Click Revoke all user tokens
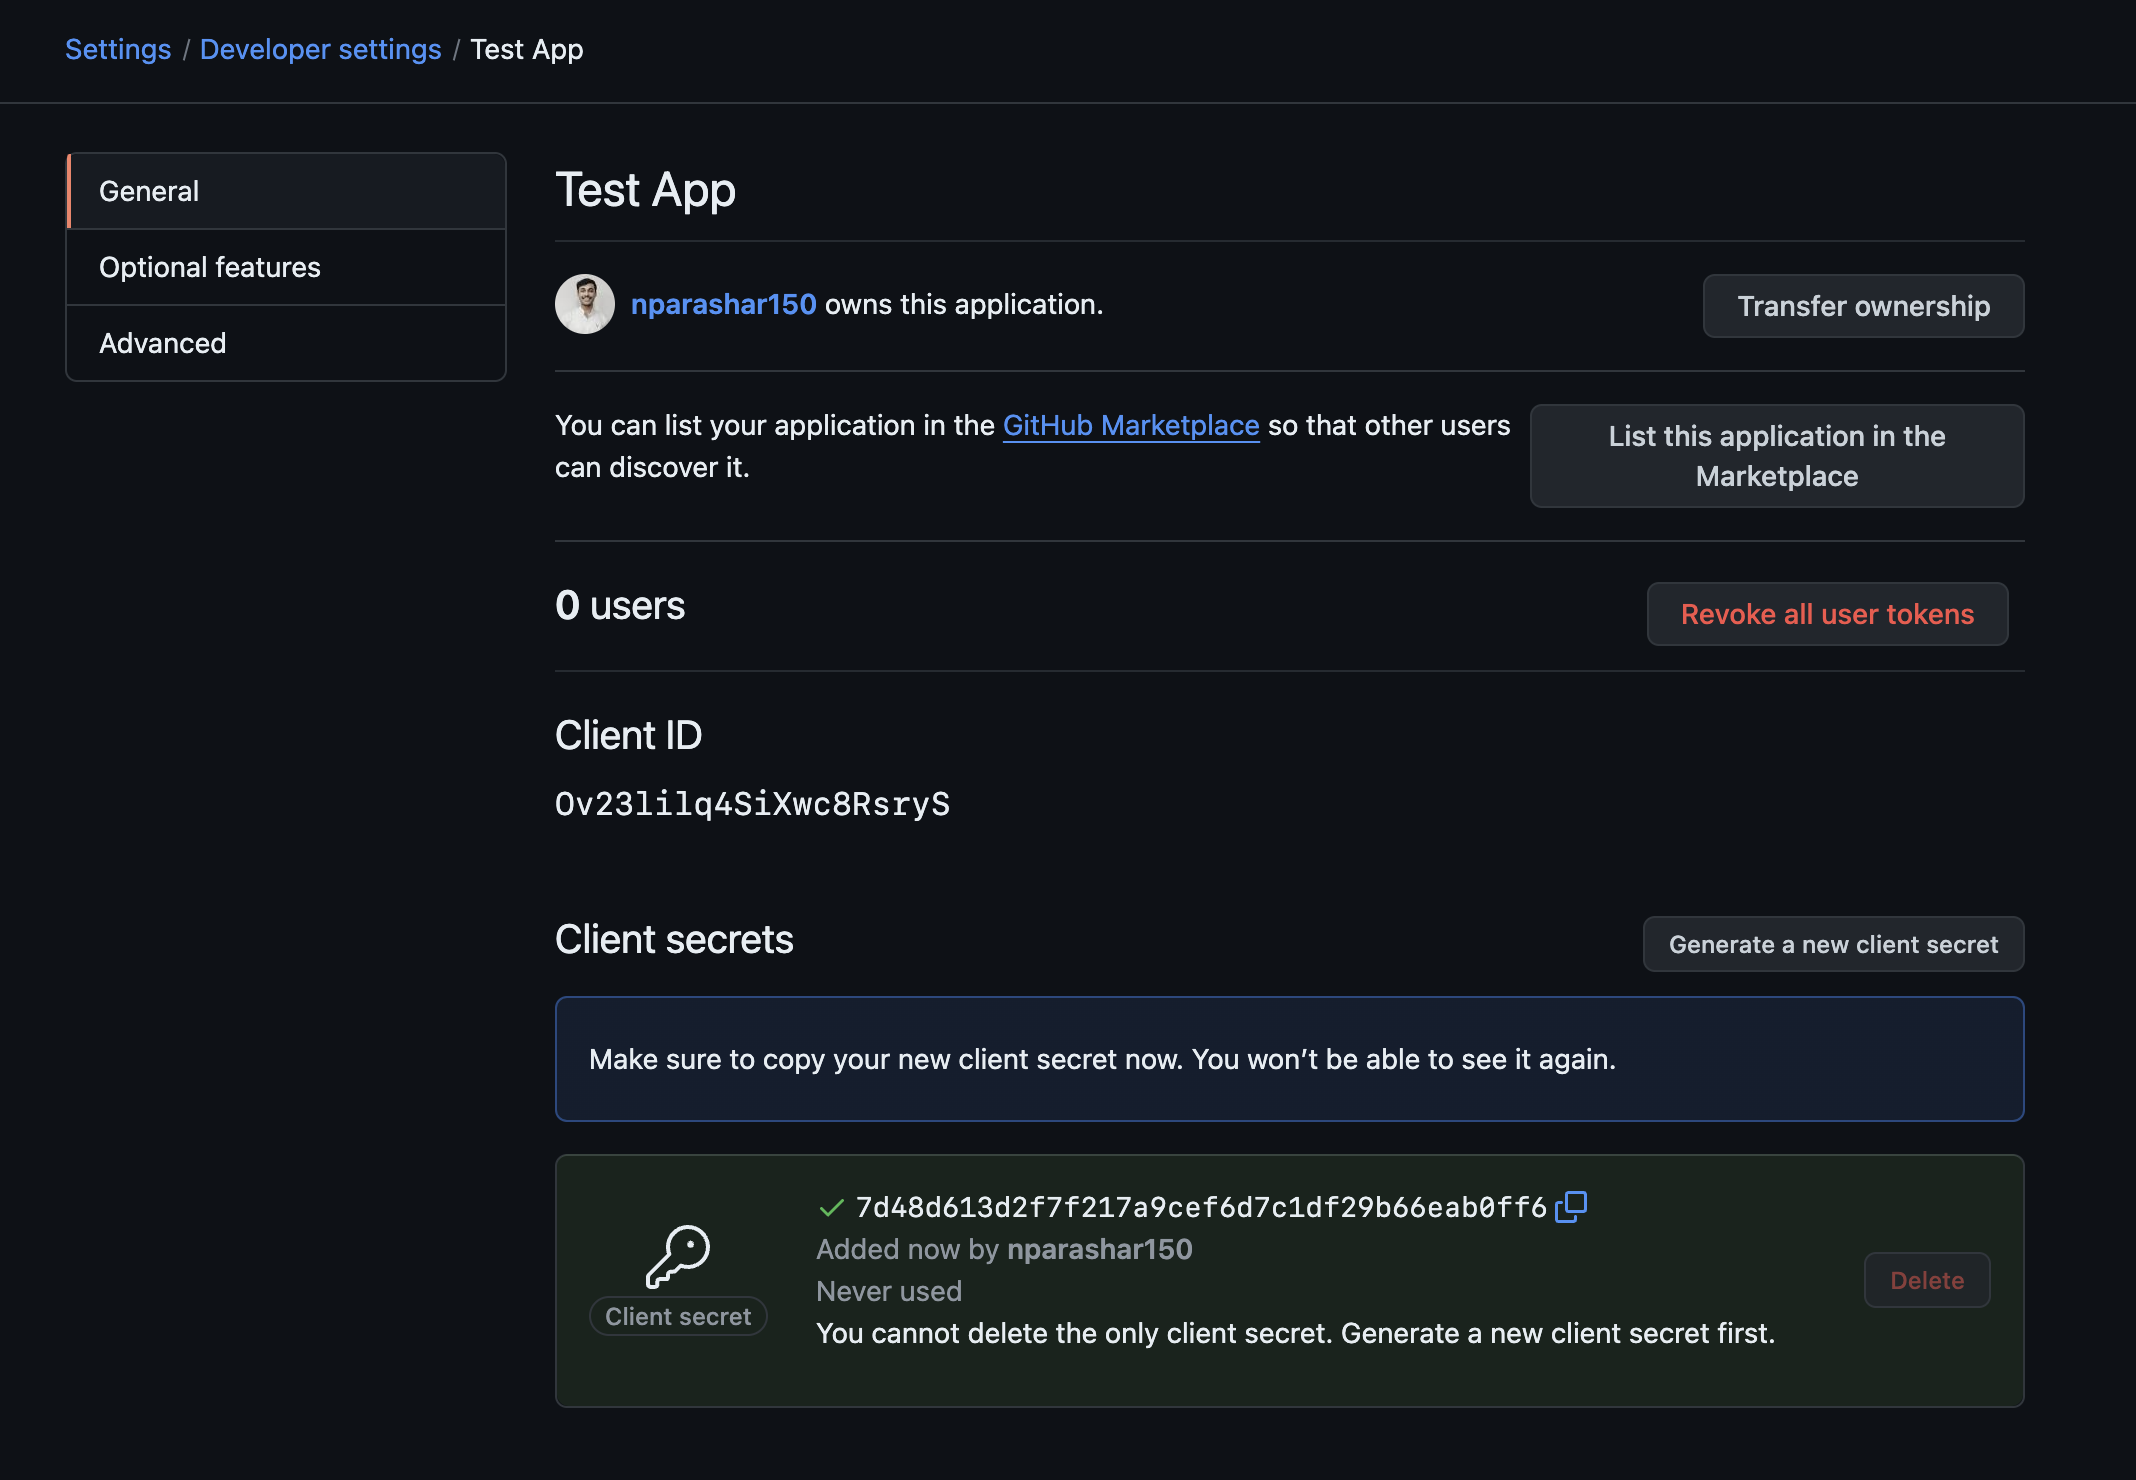Viewport: 2136px width, 1480px height. [x=1827, y=614]
